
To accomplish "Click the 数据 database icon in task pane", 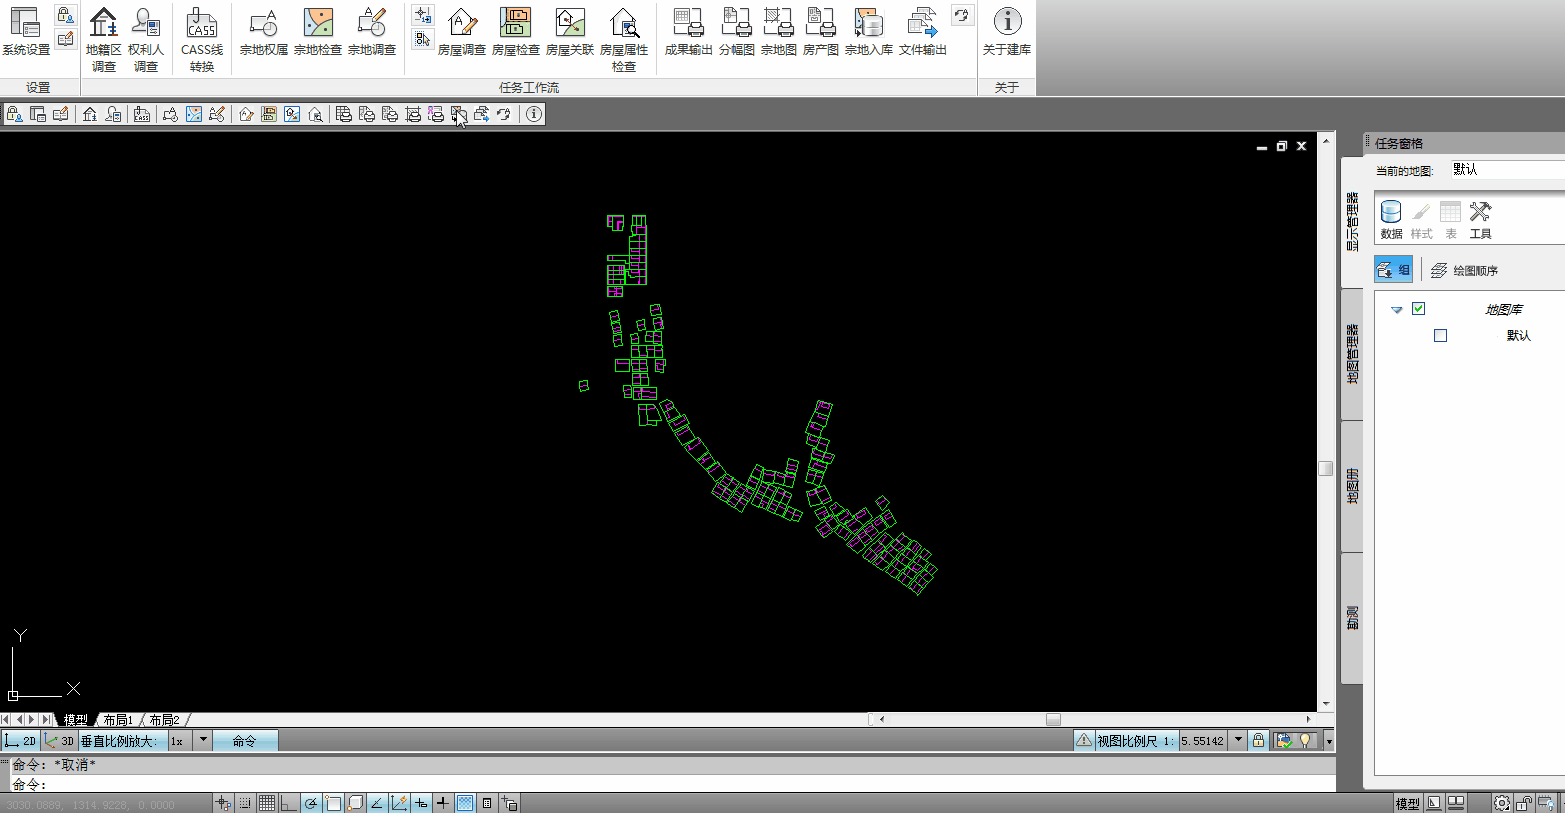I will (1391, 220).
